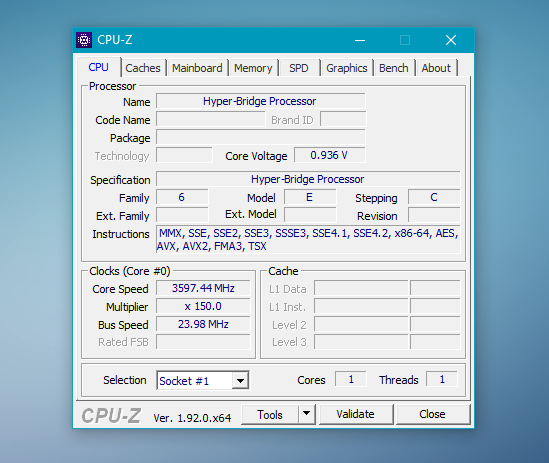Open the Mainboard tab
The height and width of the screenshot is (463, 549).
[197, 68]
